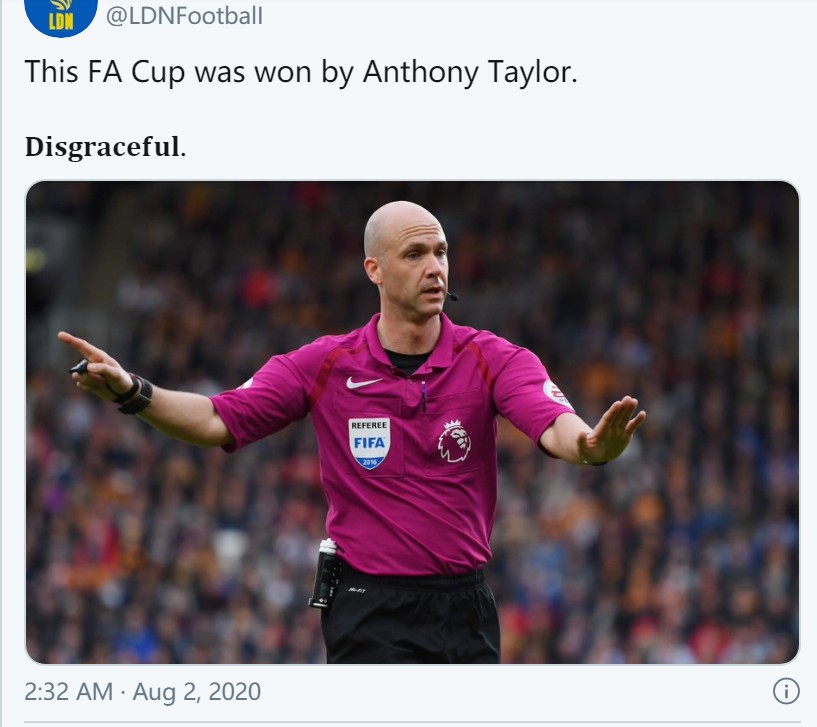Image resolution: width=817 pixels, height=727 pixels.
Task: Open the 2:32 AM timestamp link
Action: point(68,692)
